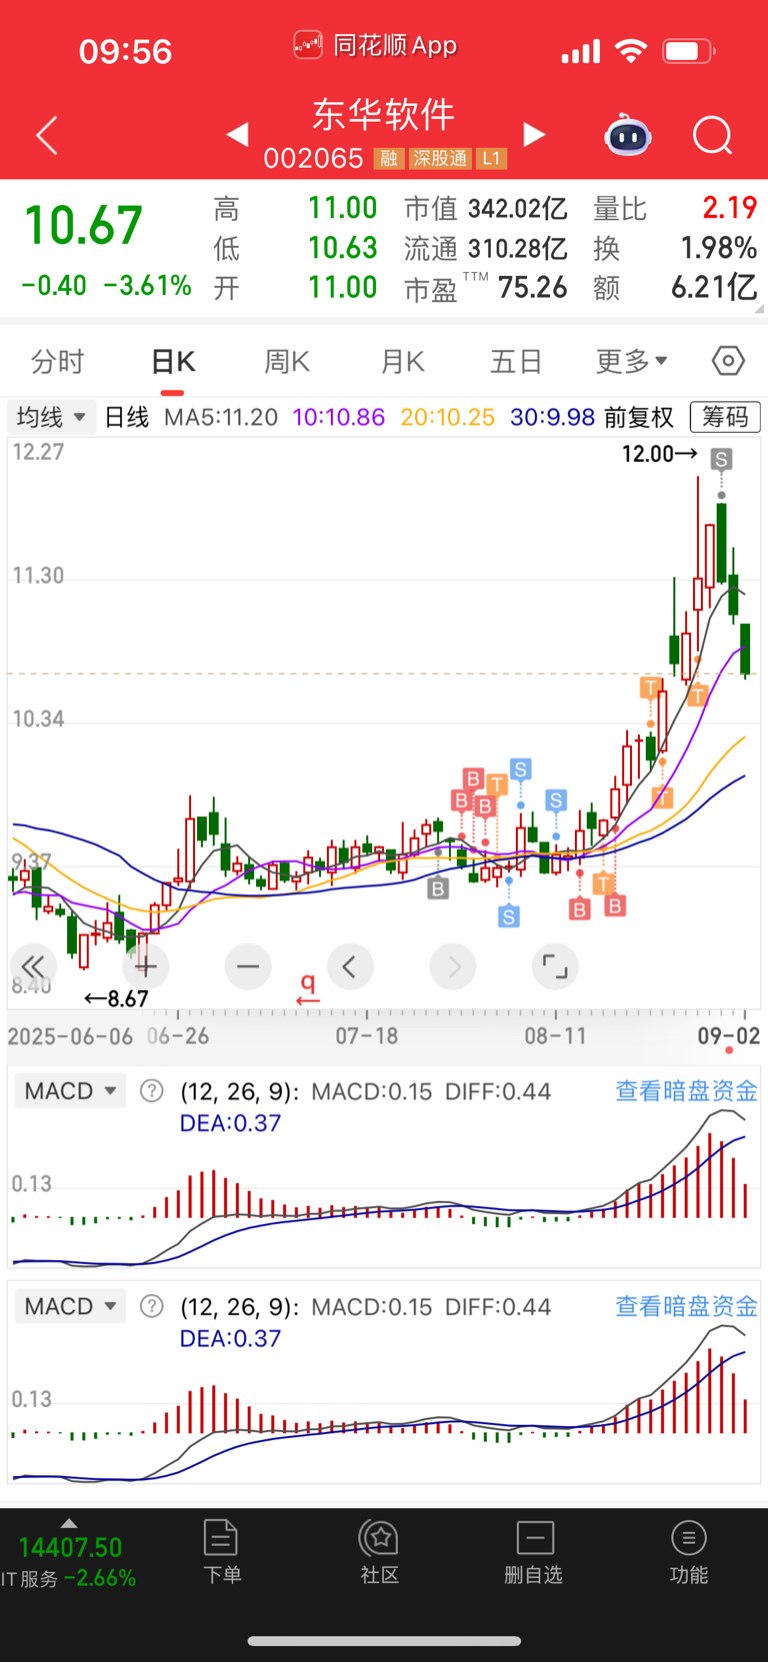Select the 日K tab
768x1663 pixels.
pyautogui.click(x=173, y=361)
